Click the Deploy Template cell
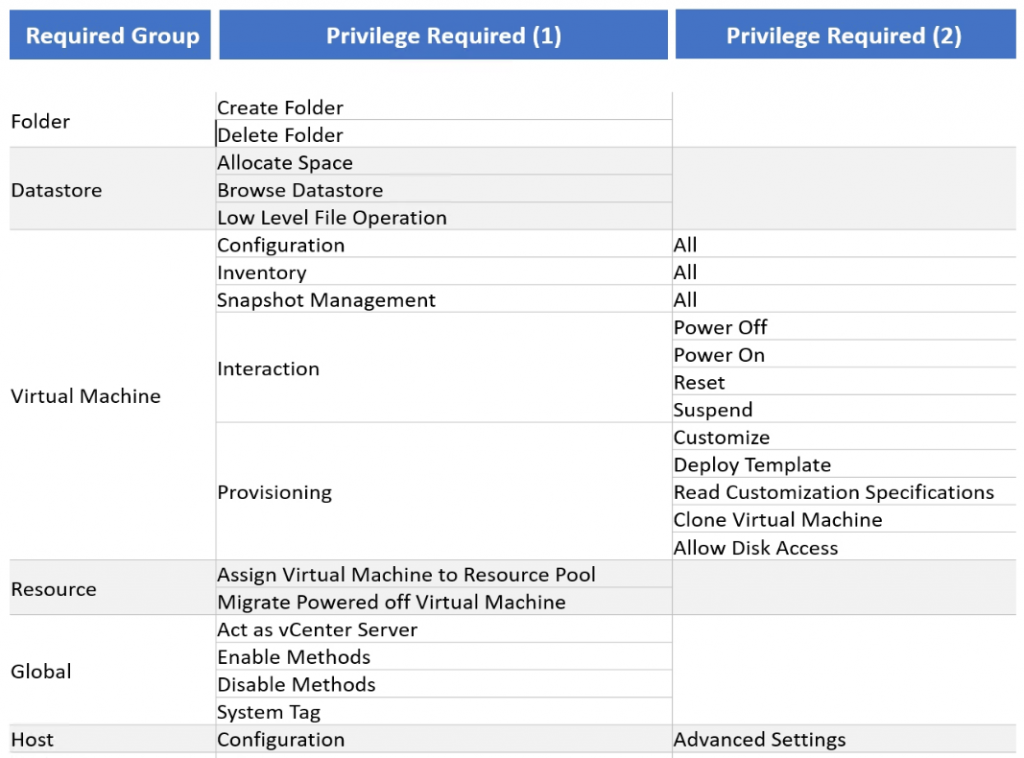The image size is (1024, 758). pos(752,465)
